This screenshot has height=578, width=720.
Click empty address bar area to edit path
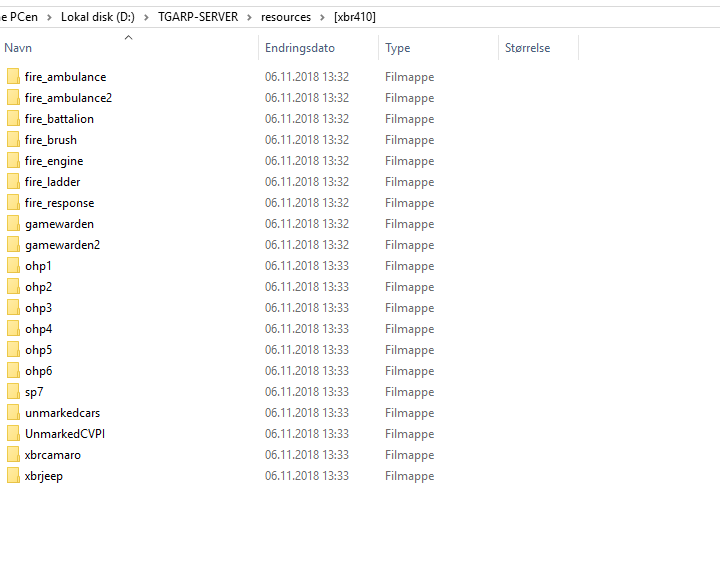pyautogui.click(x=546, y=17)
